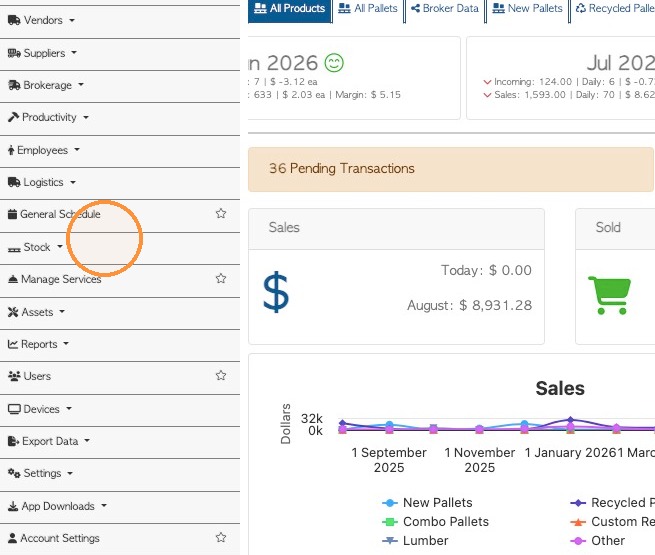Click the Manage Services bell icon
Screen dimensions: 655x555
[13, 279]
